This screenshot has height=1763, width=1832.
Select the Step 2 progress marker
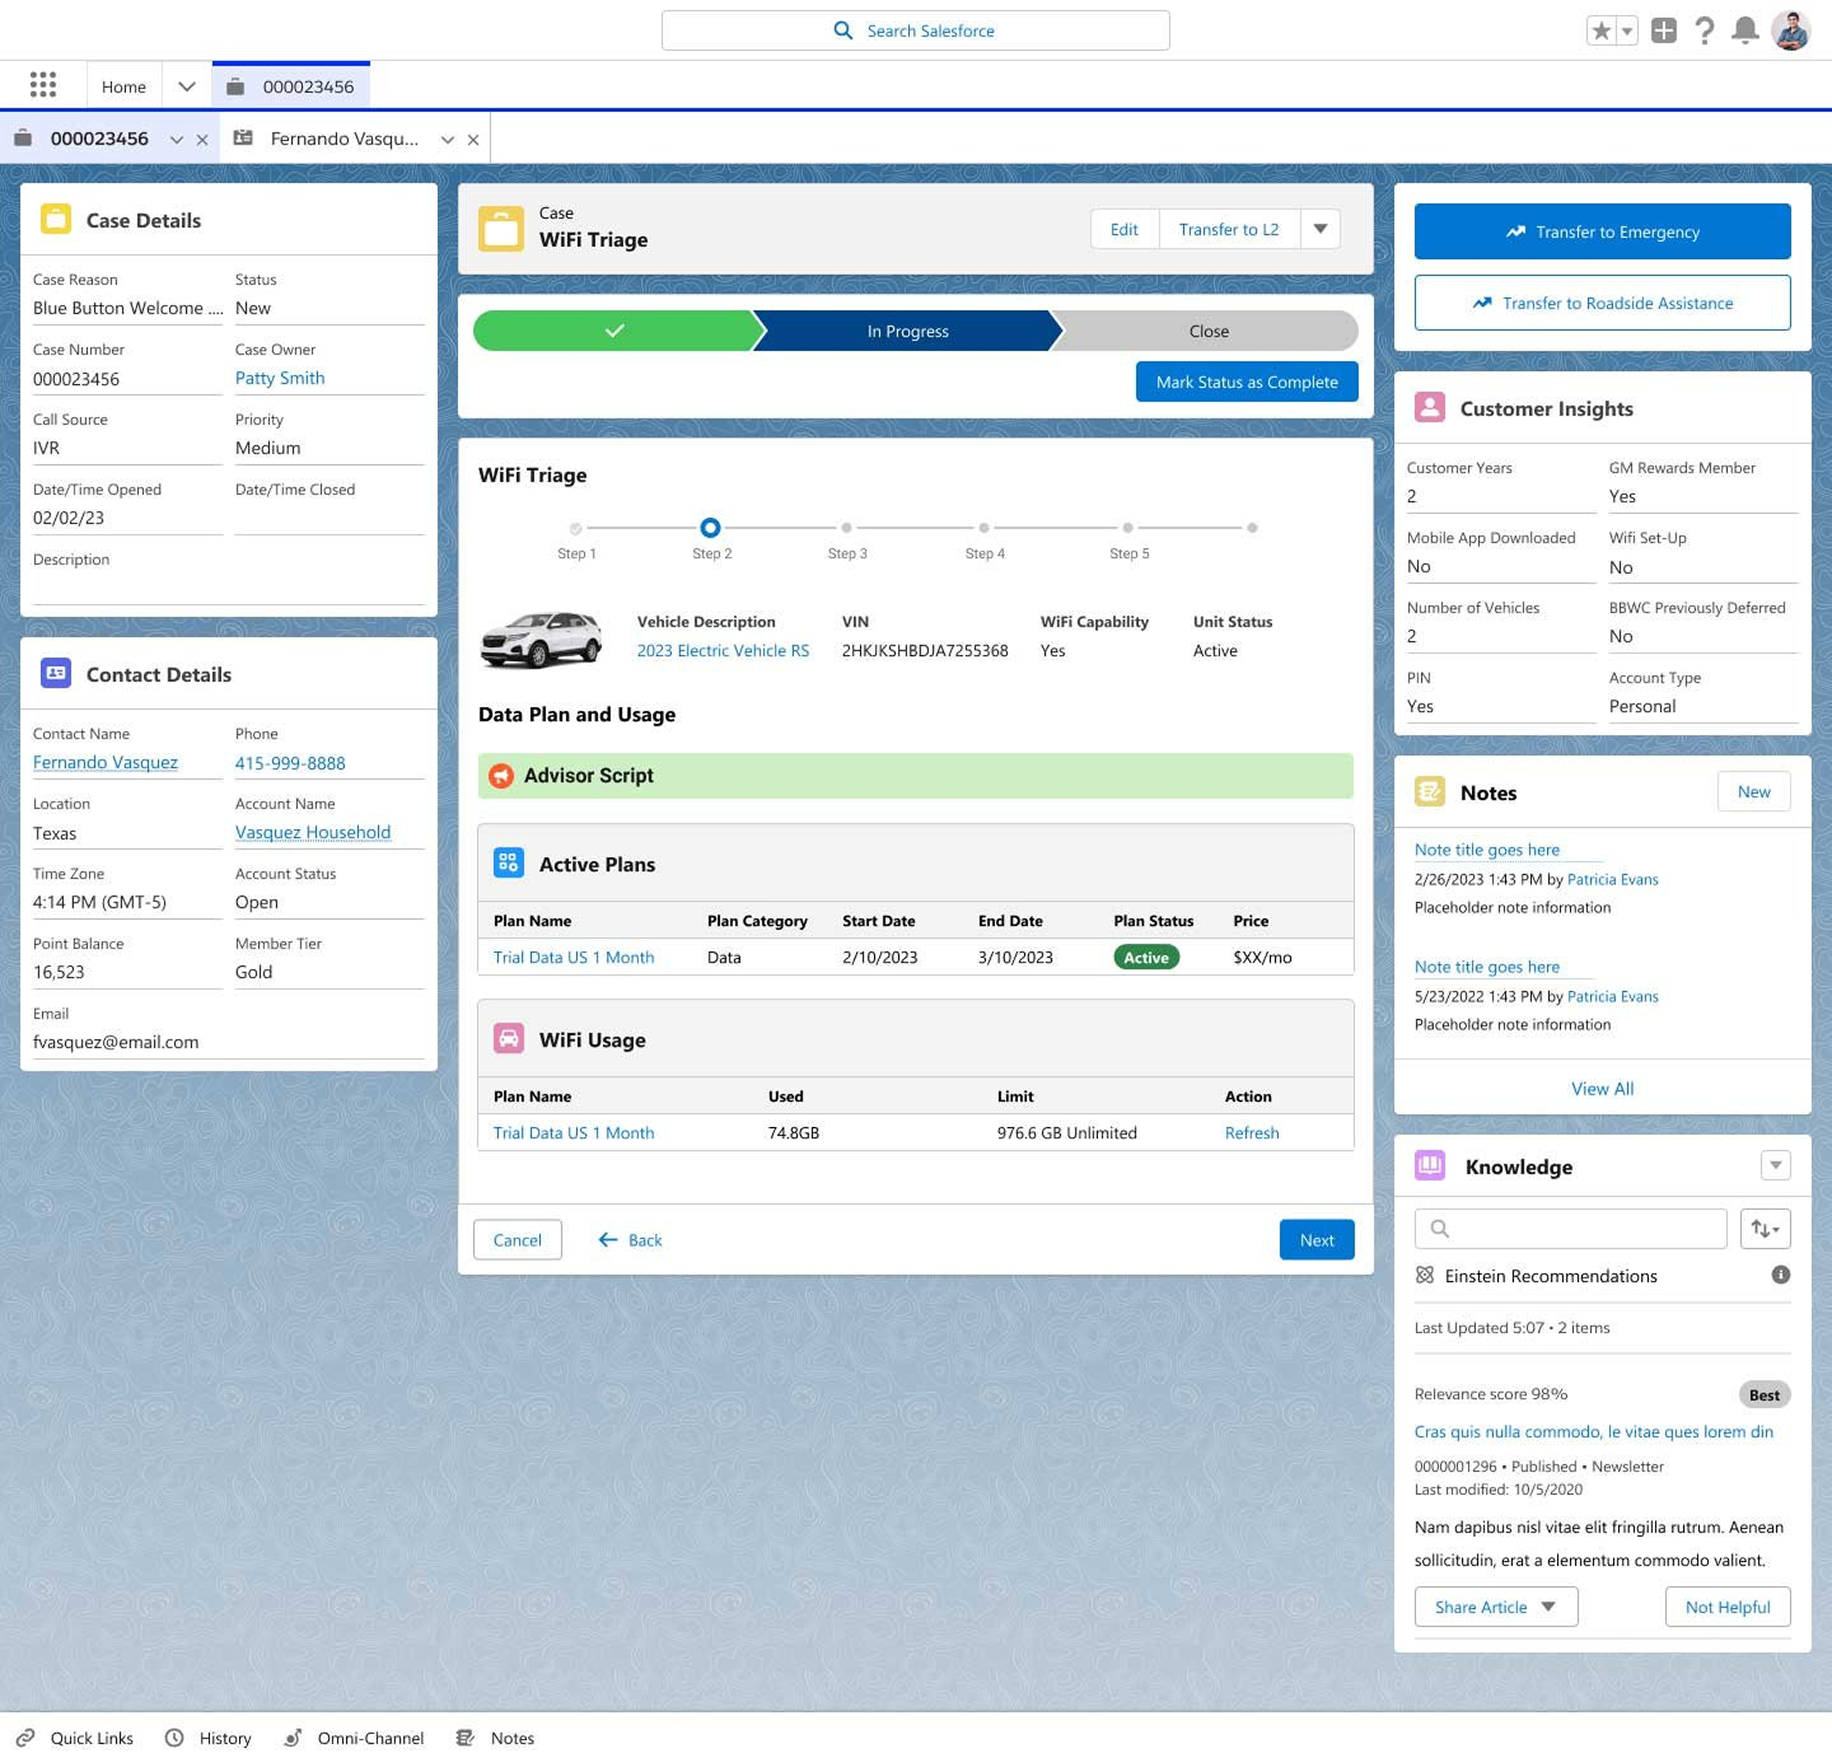[710, 527]
